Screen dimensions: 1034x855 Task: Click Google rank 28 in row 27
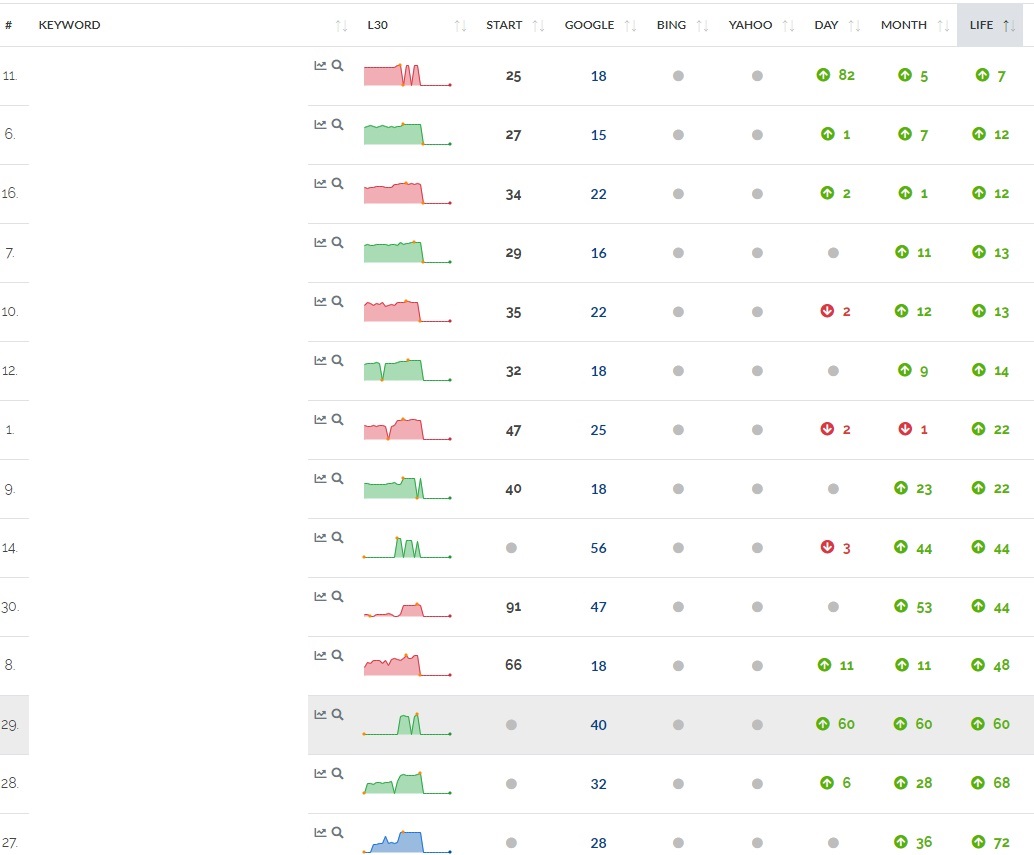(598, 843)
